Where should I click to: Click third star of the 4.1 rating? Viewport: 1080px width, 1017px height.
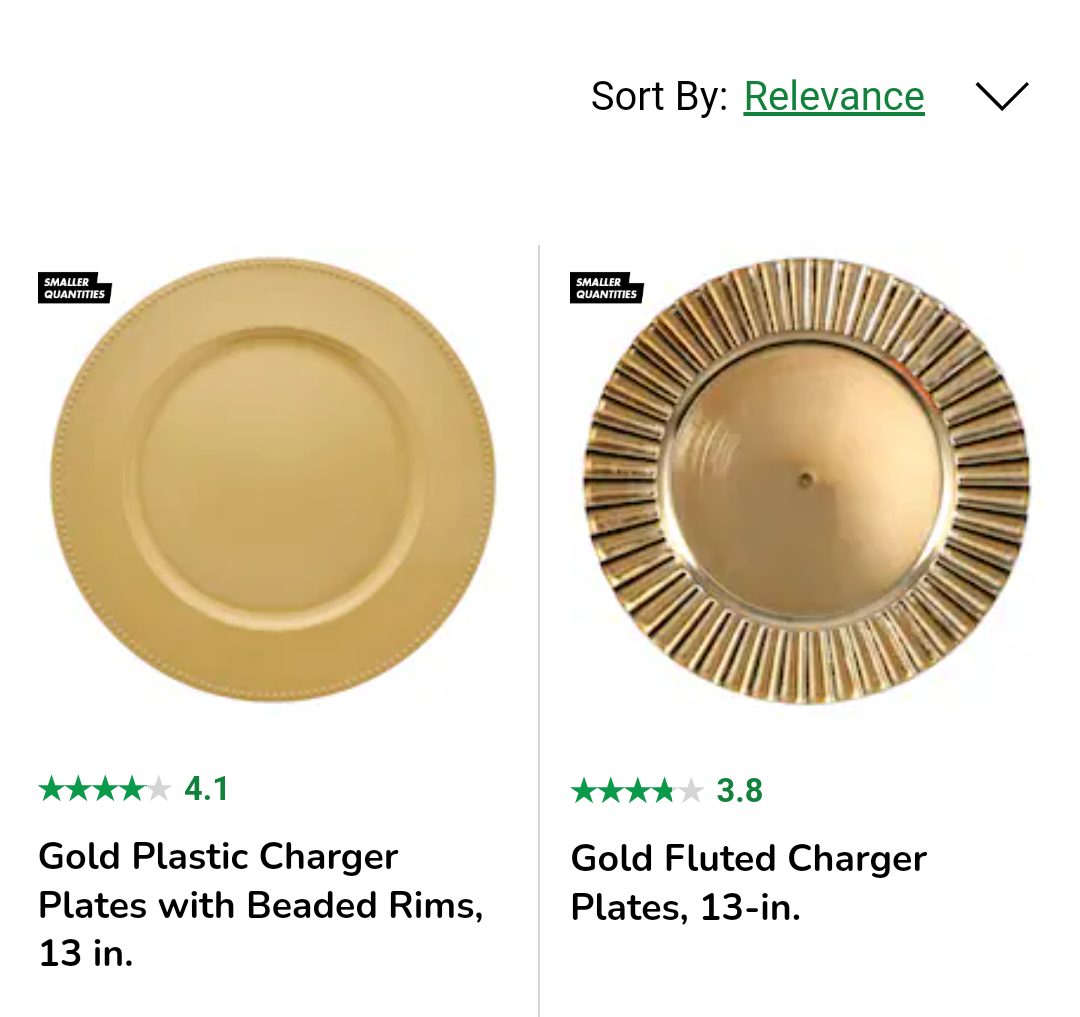click(105, 790)
